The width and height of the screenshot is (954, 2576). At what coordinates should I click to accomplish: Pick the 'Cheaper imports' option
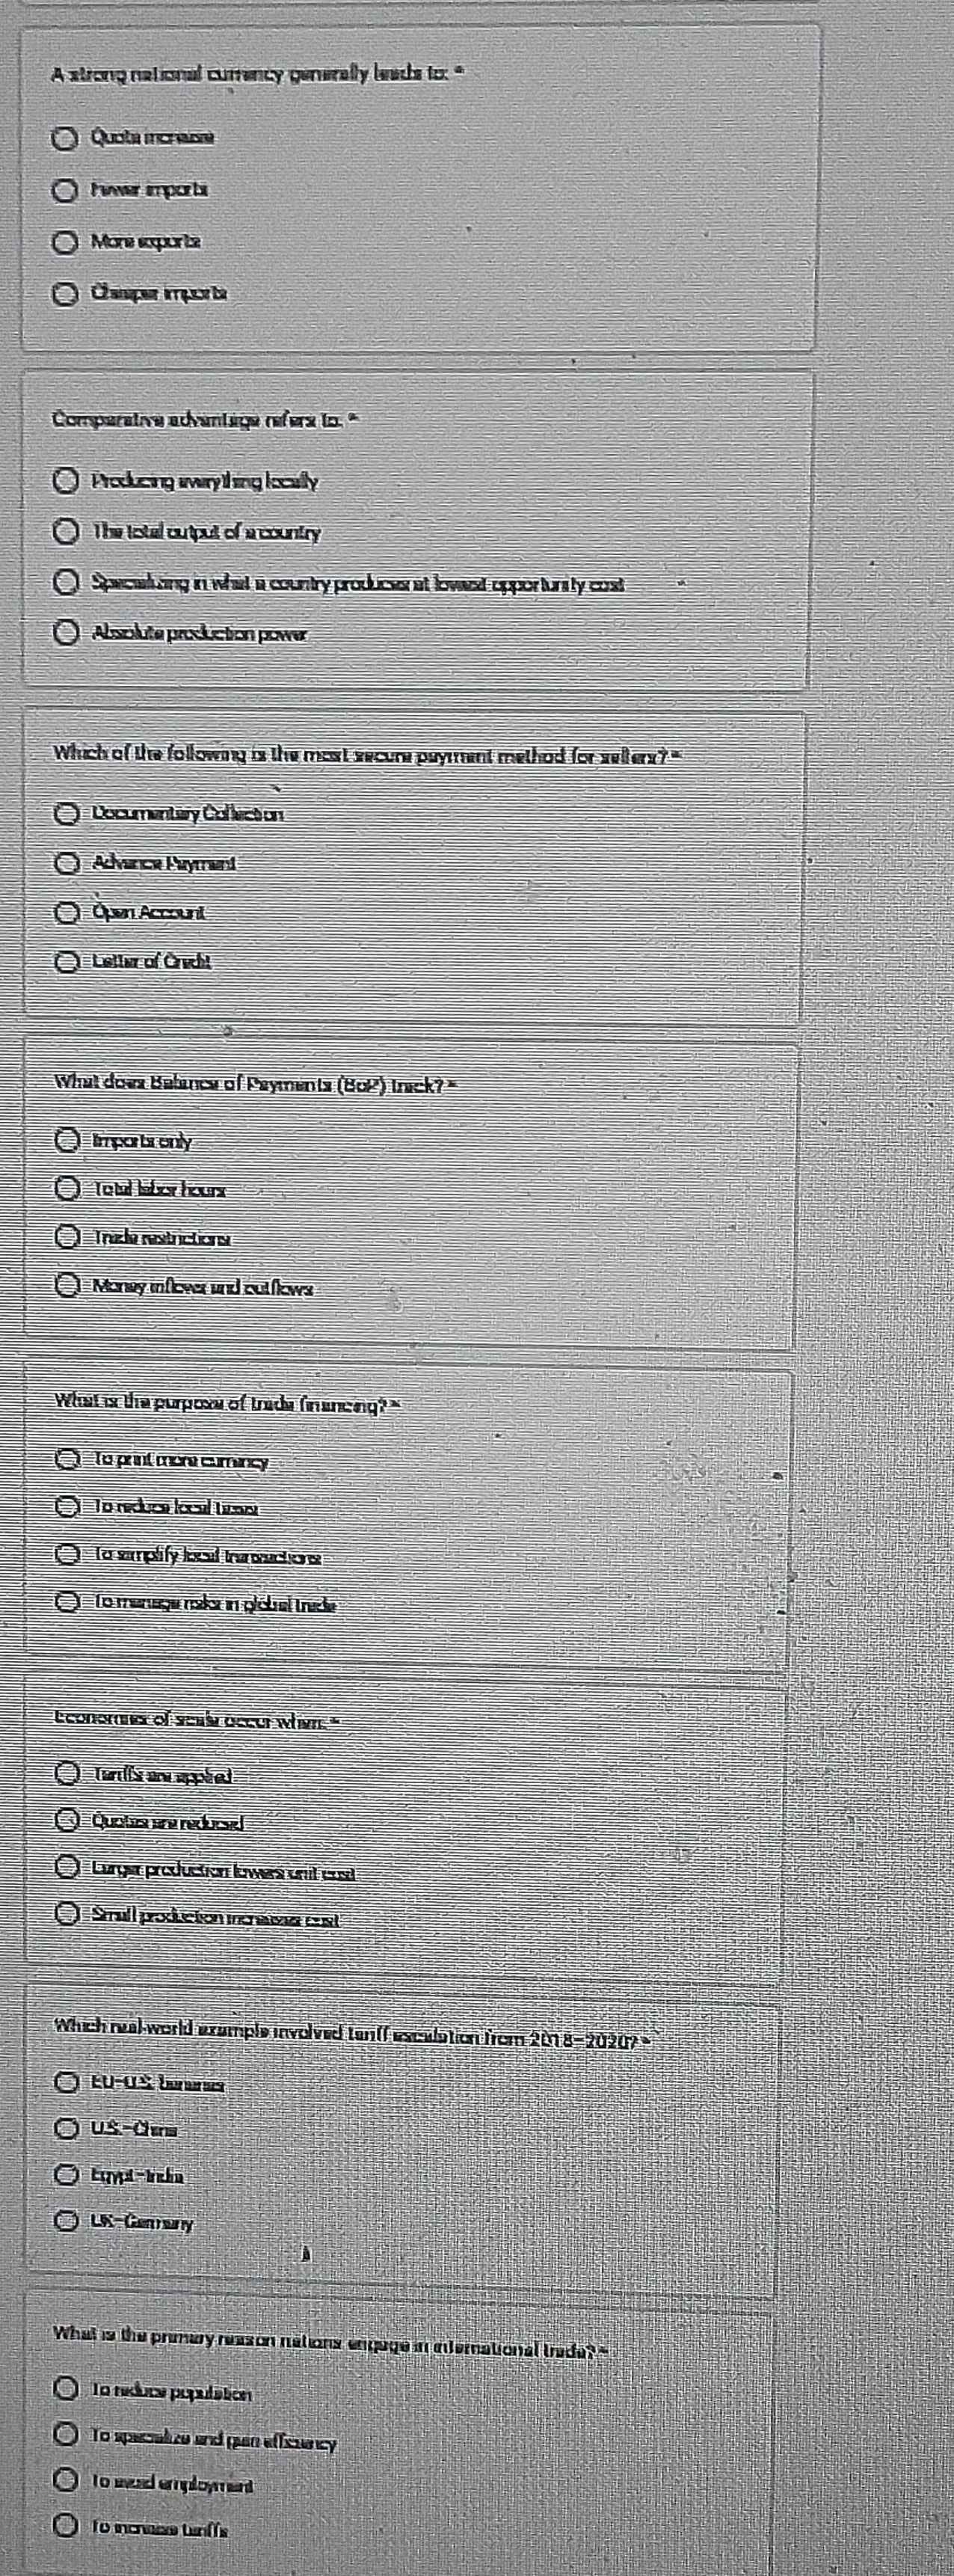[x=66, y=293]
